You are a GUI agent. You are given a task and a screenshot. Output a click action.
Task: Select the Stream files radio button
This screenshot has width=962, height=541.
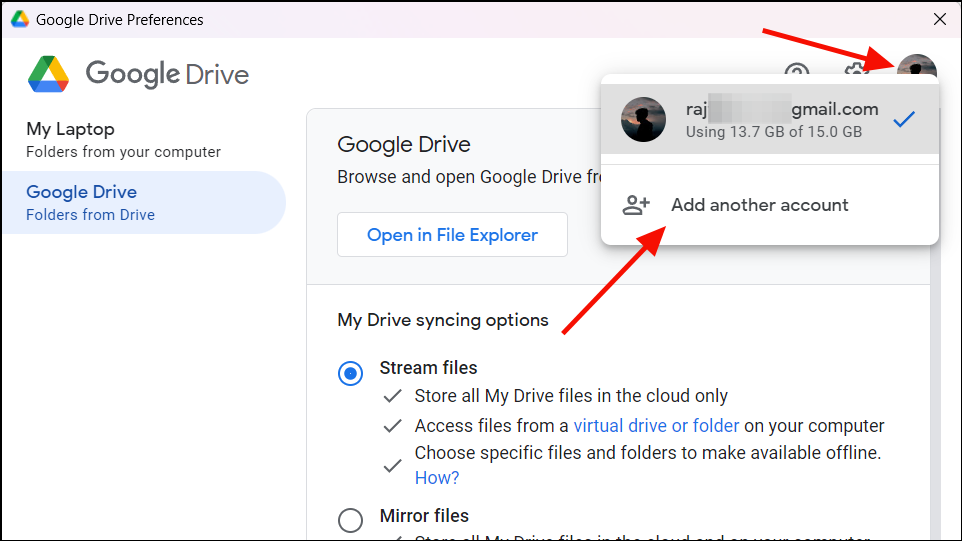click(350, 373)
